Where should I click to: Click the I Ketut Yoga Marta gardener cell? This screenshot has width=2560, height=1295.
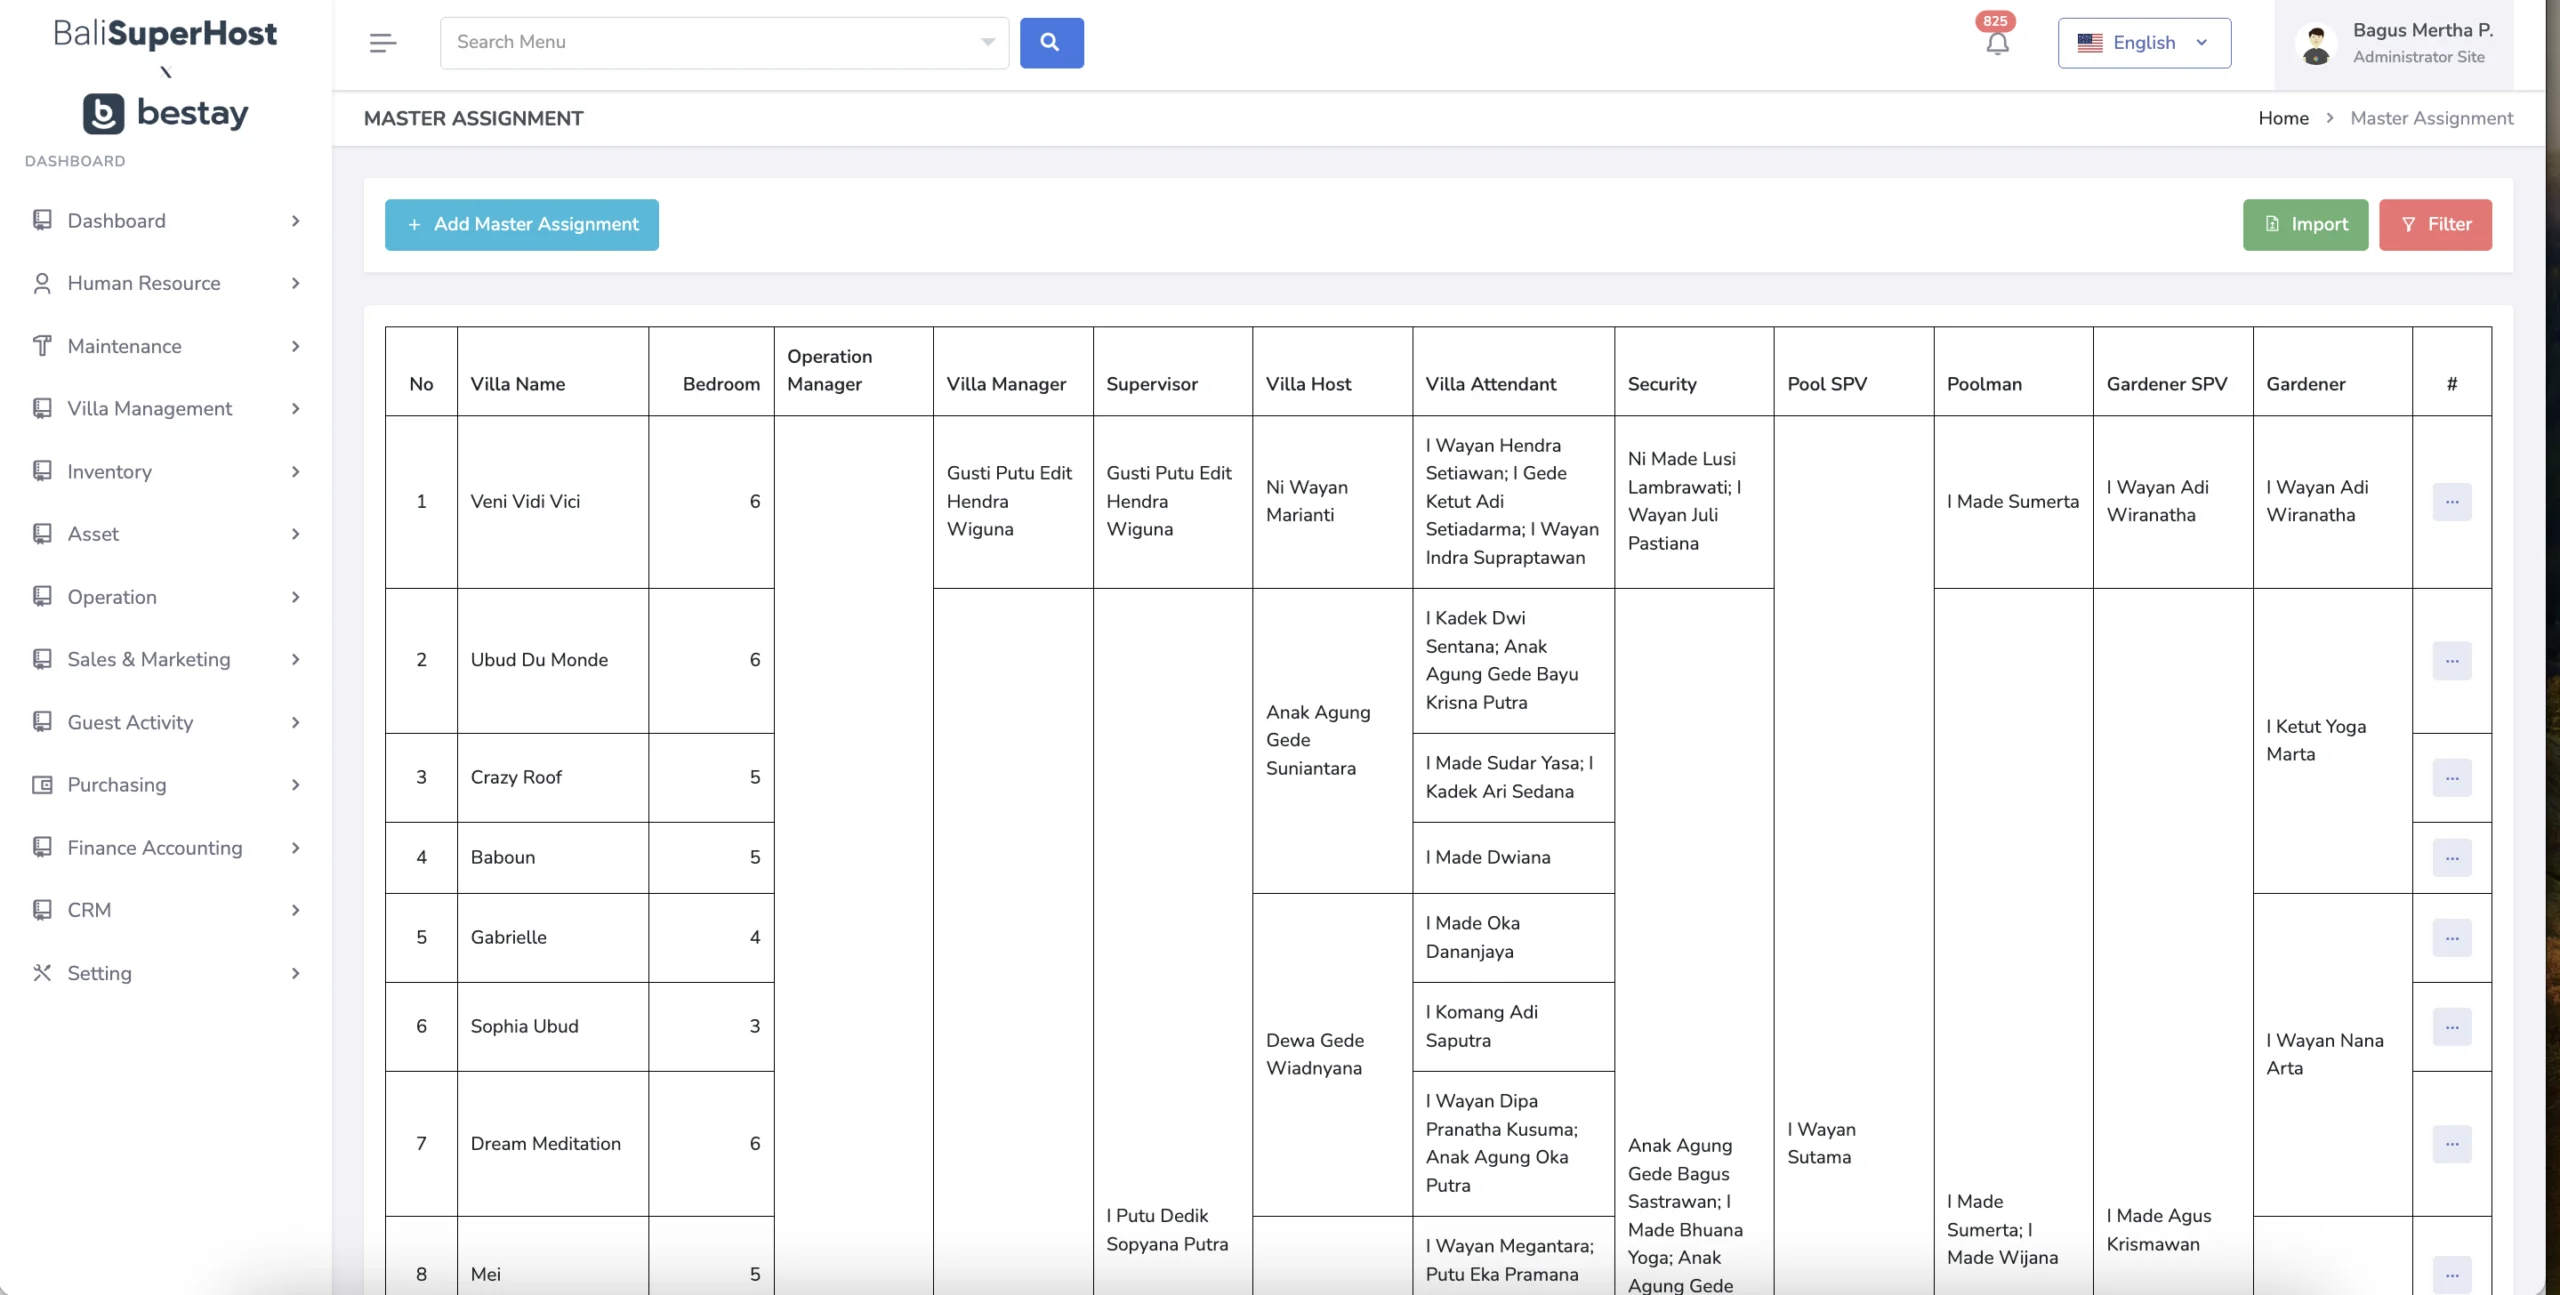[x=2332, y=740]
